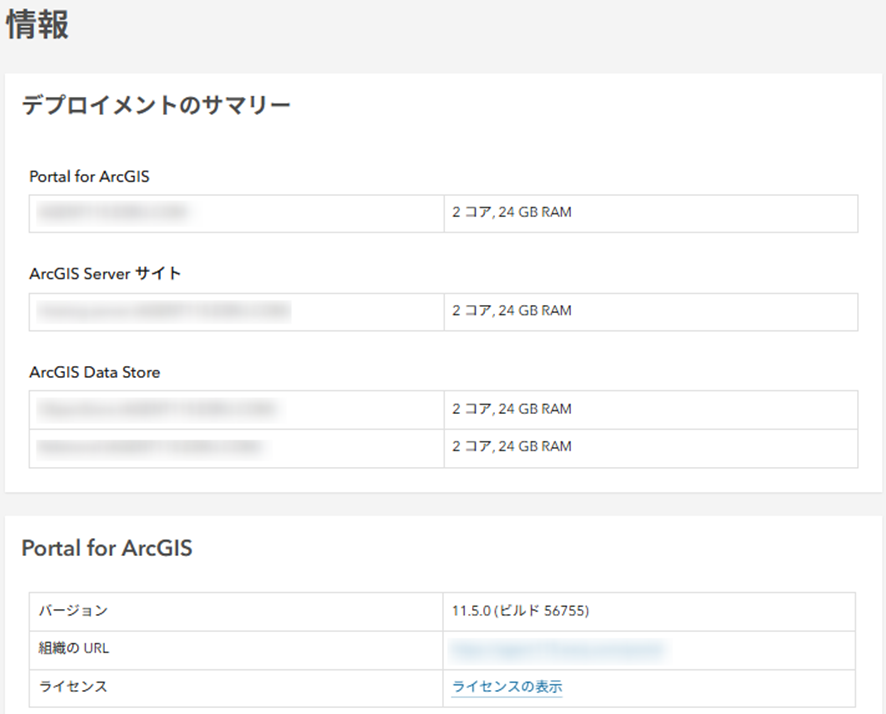Click the "ArcGIS Data Store" label

pyautogui.click(x=95, y=373)
